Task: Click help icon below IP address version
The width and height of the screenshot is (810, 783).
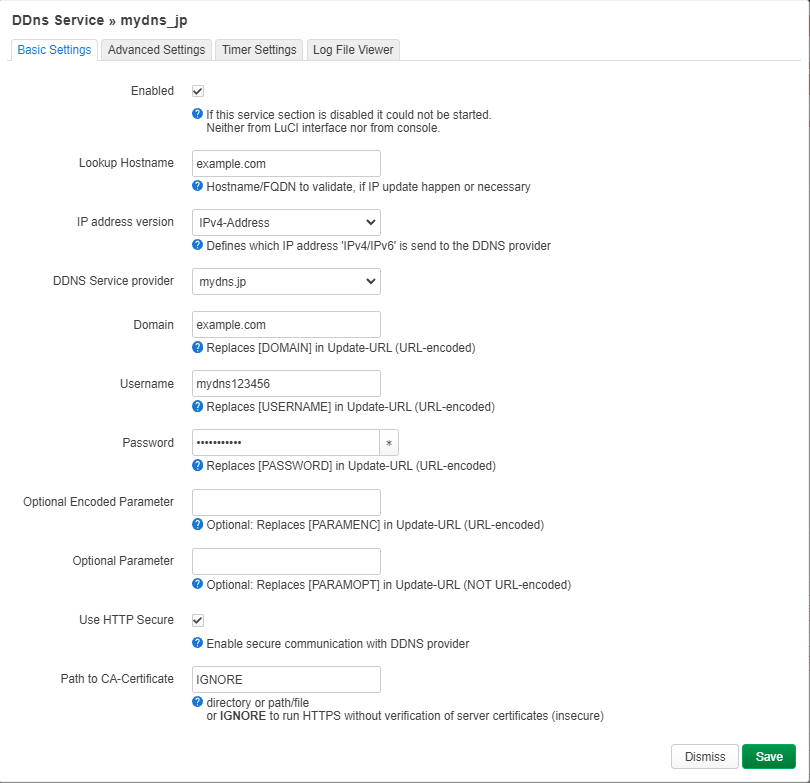Action: [198, 245]
